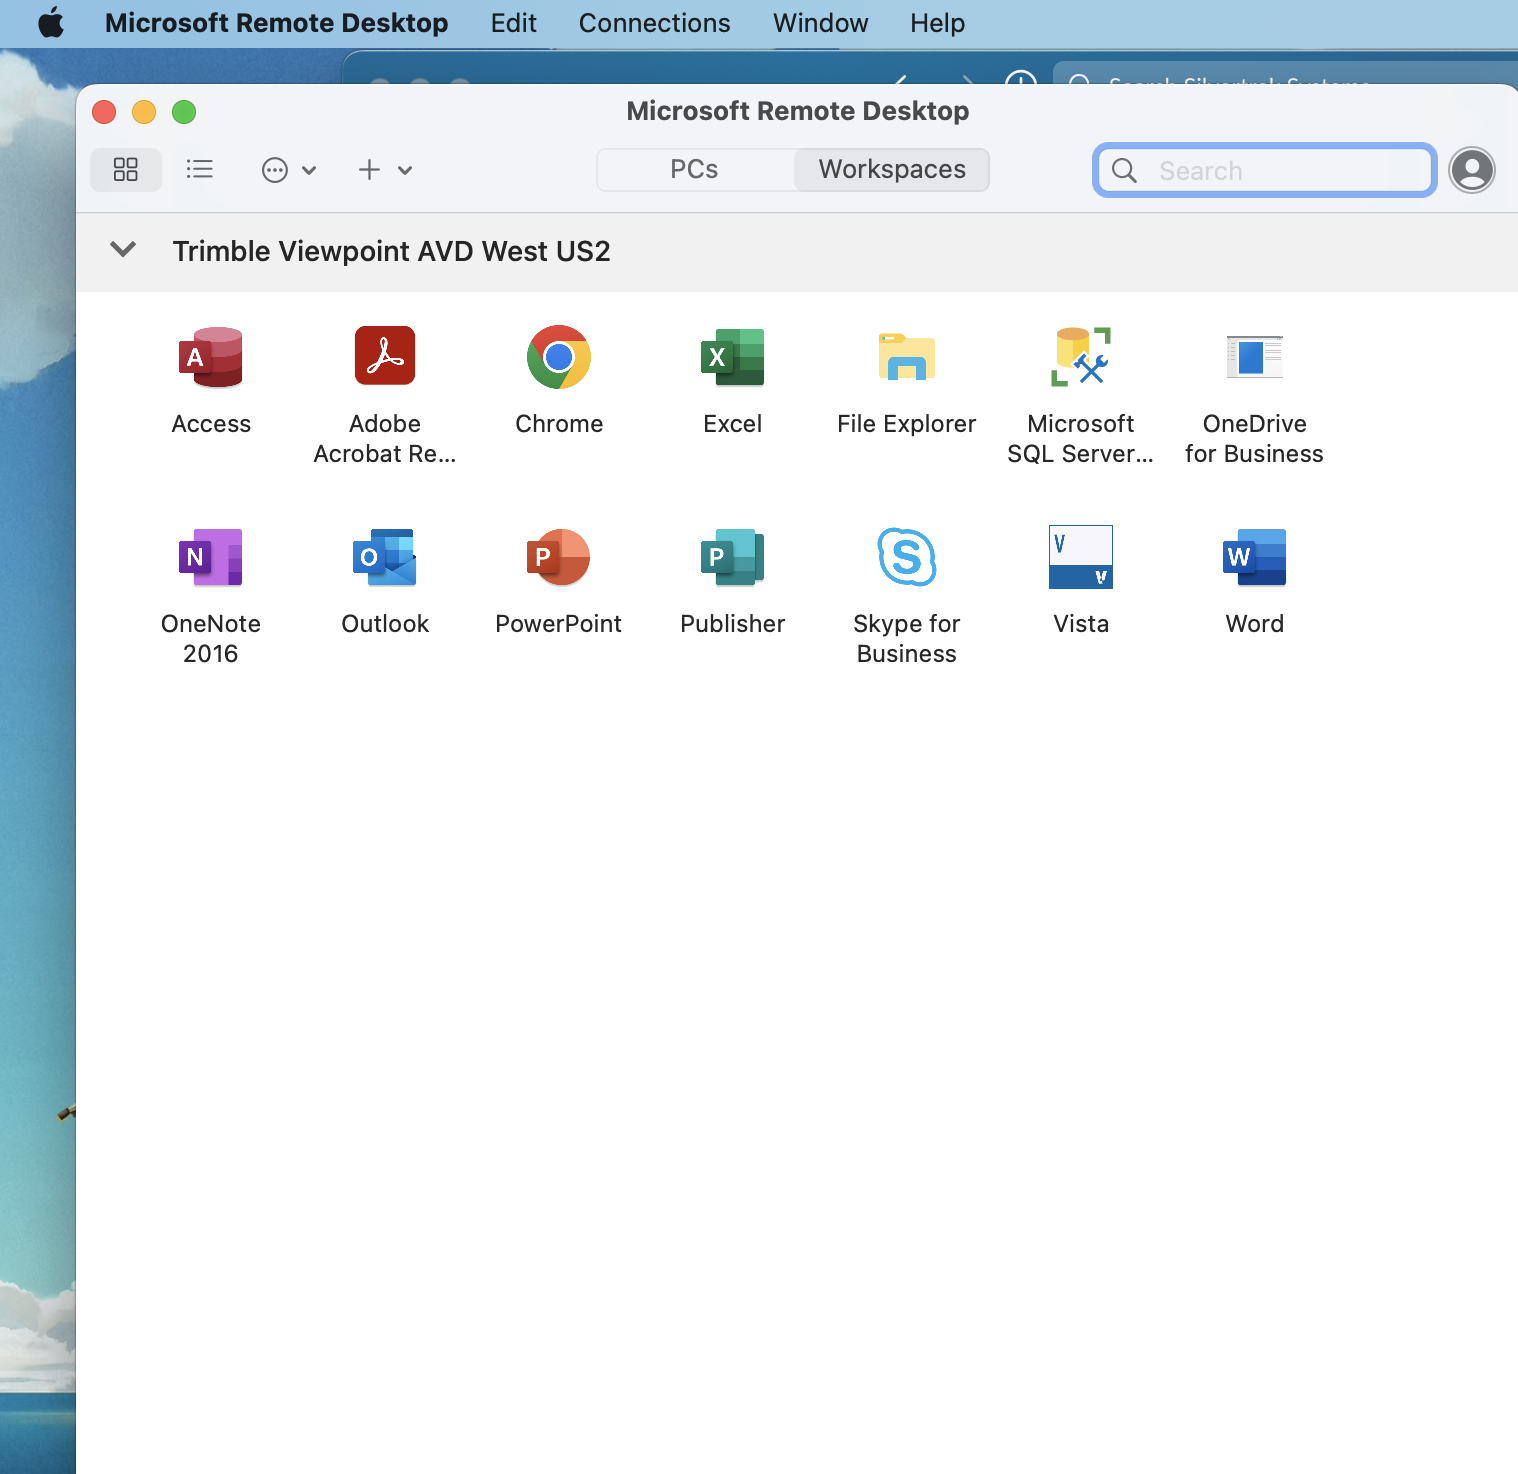
Task: Open the user account profile icon
Action: coord(1473,170)
